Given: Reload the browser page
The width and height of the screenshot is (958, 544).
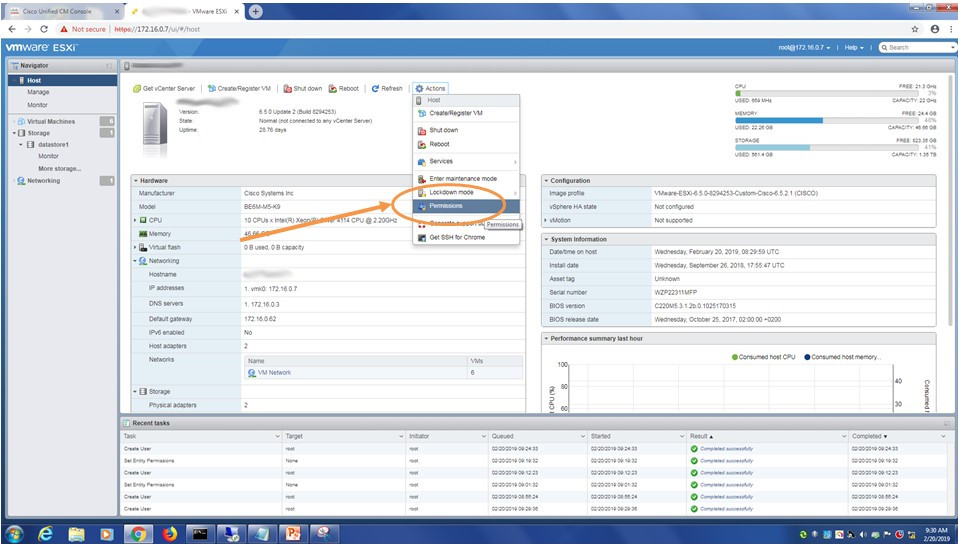Looking at the screenshot, I should (44, 29).
